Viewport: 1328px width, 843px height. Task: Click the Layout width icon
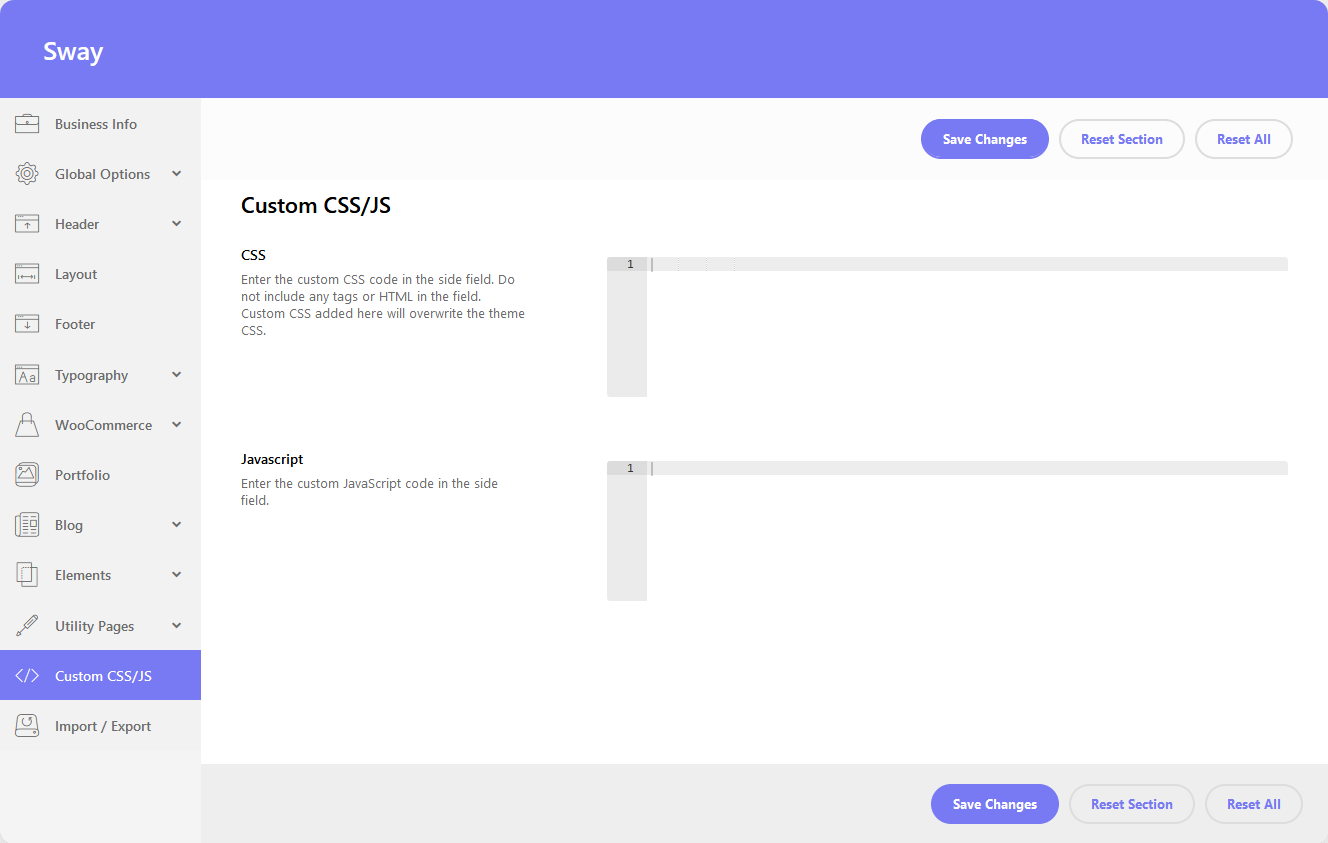[27, 274]
